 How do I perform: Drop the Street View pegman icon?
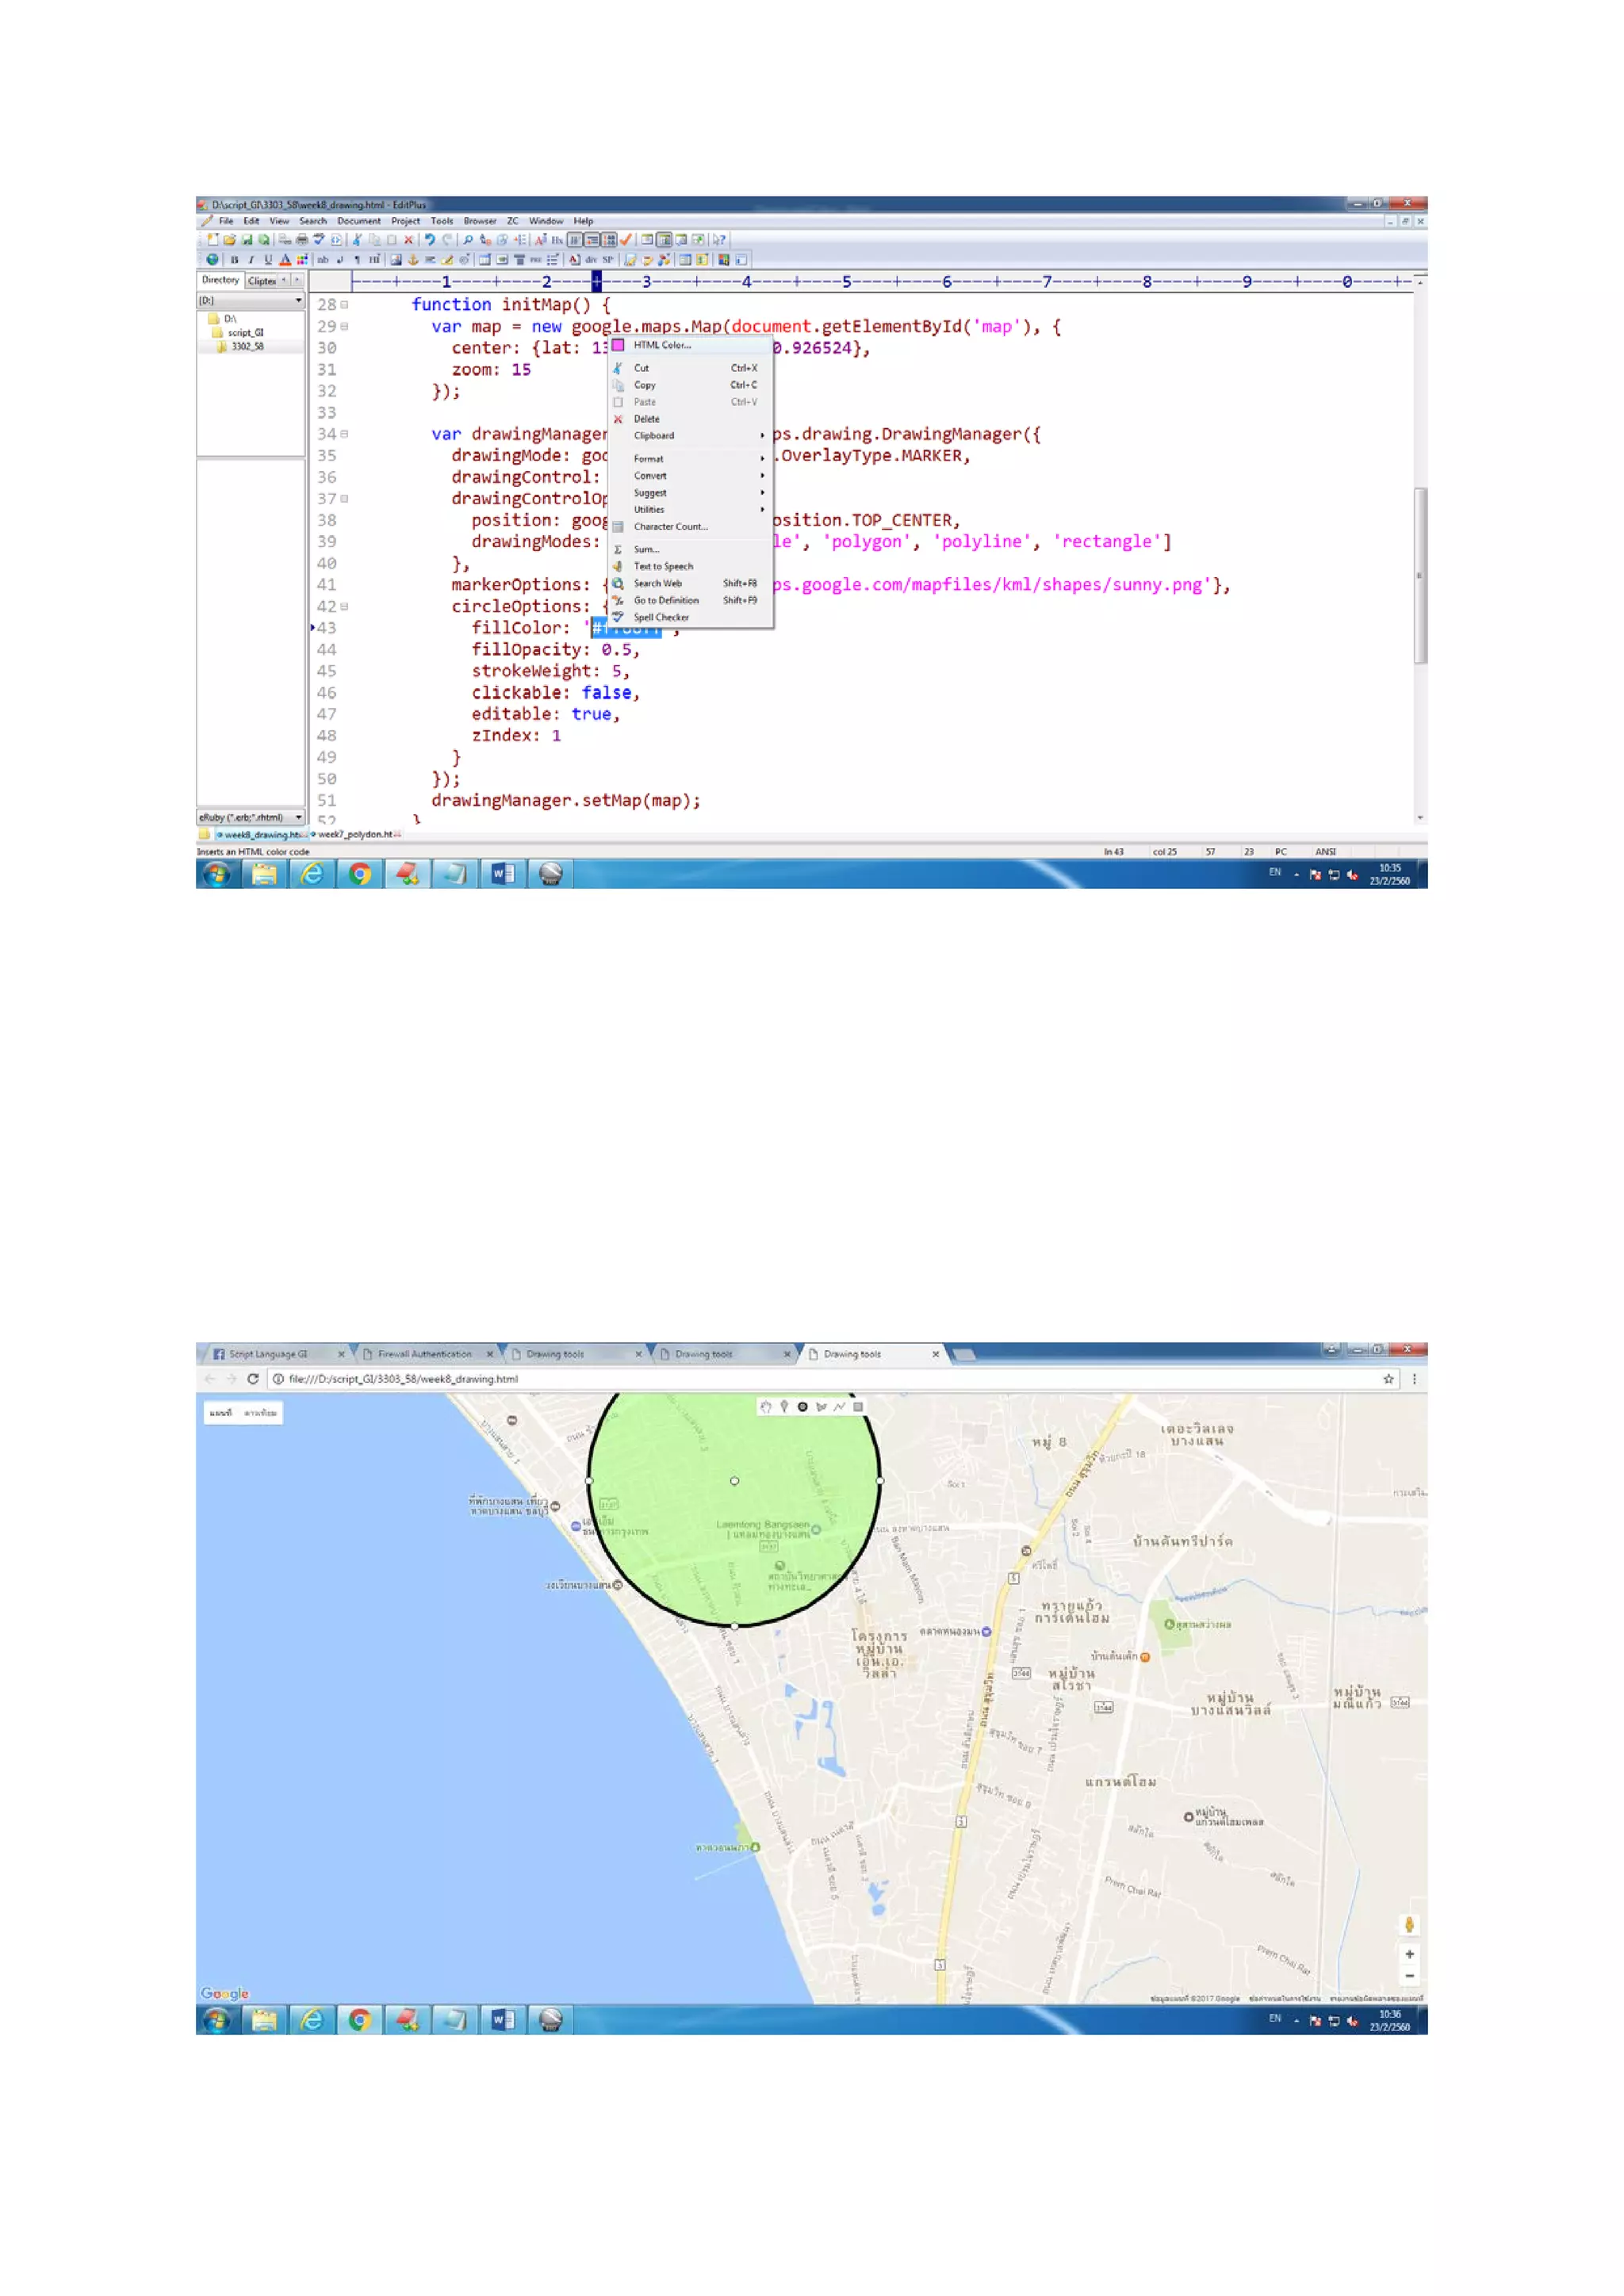[1409, 1925]
